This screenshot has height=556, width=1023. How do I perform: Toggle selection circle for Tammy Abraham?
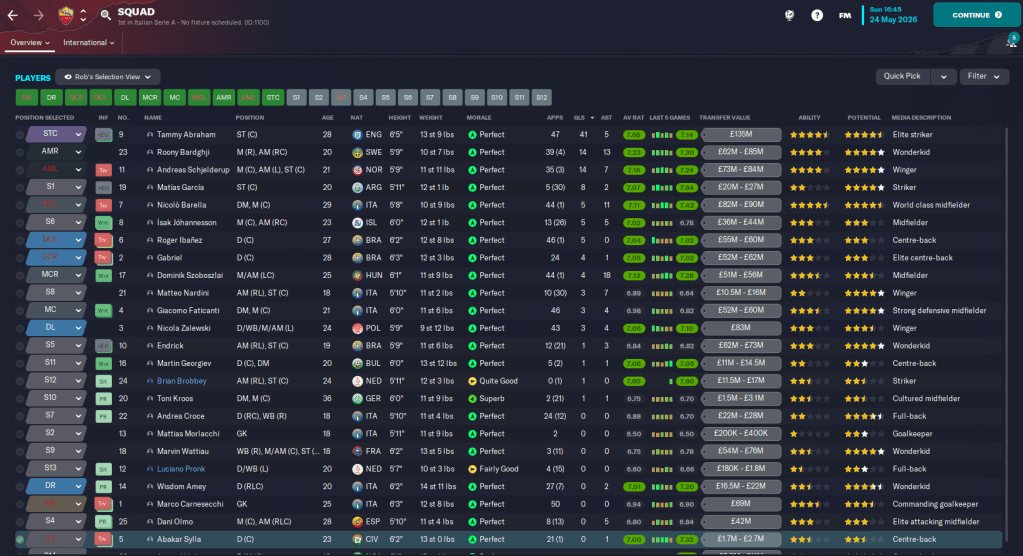[x=20, y=134]
